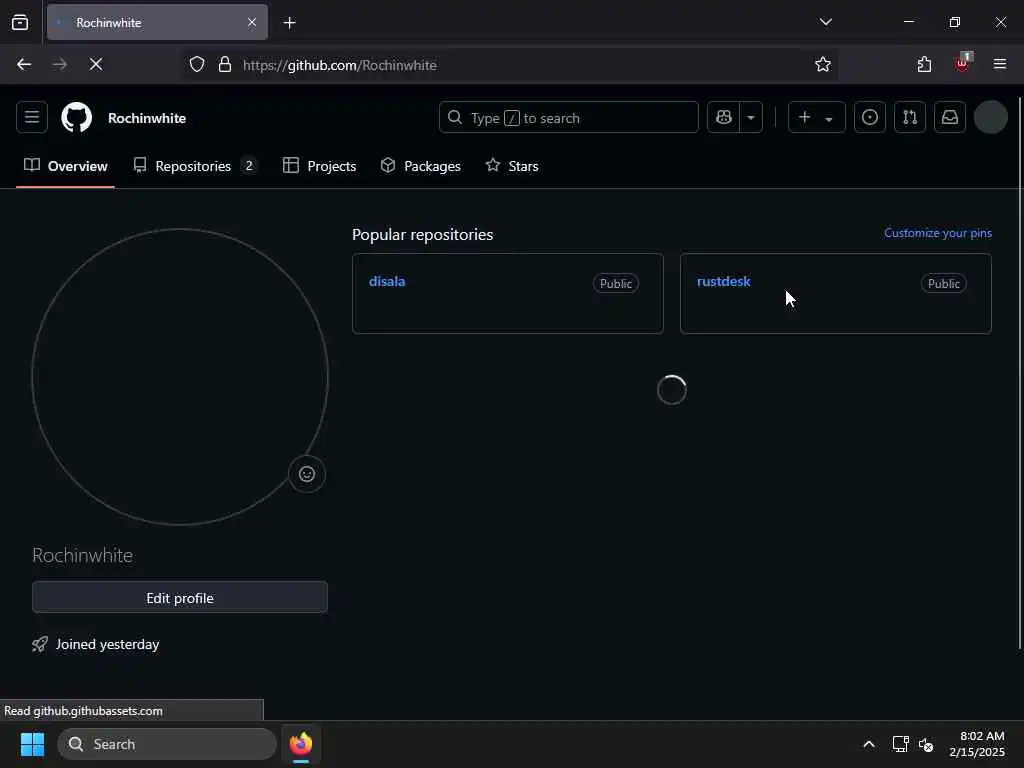This screenshot has width=1024, height=768.
Task: Click the Edit profile button
Action: tap(180, 598)
